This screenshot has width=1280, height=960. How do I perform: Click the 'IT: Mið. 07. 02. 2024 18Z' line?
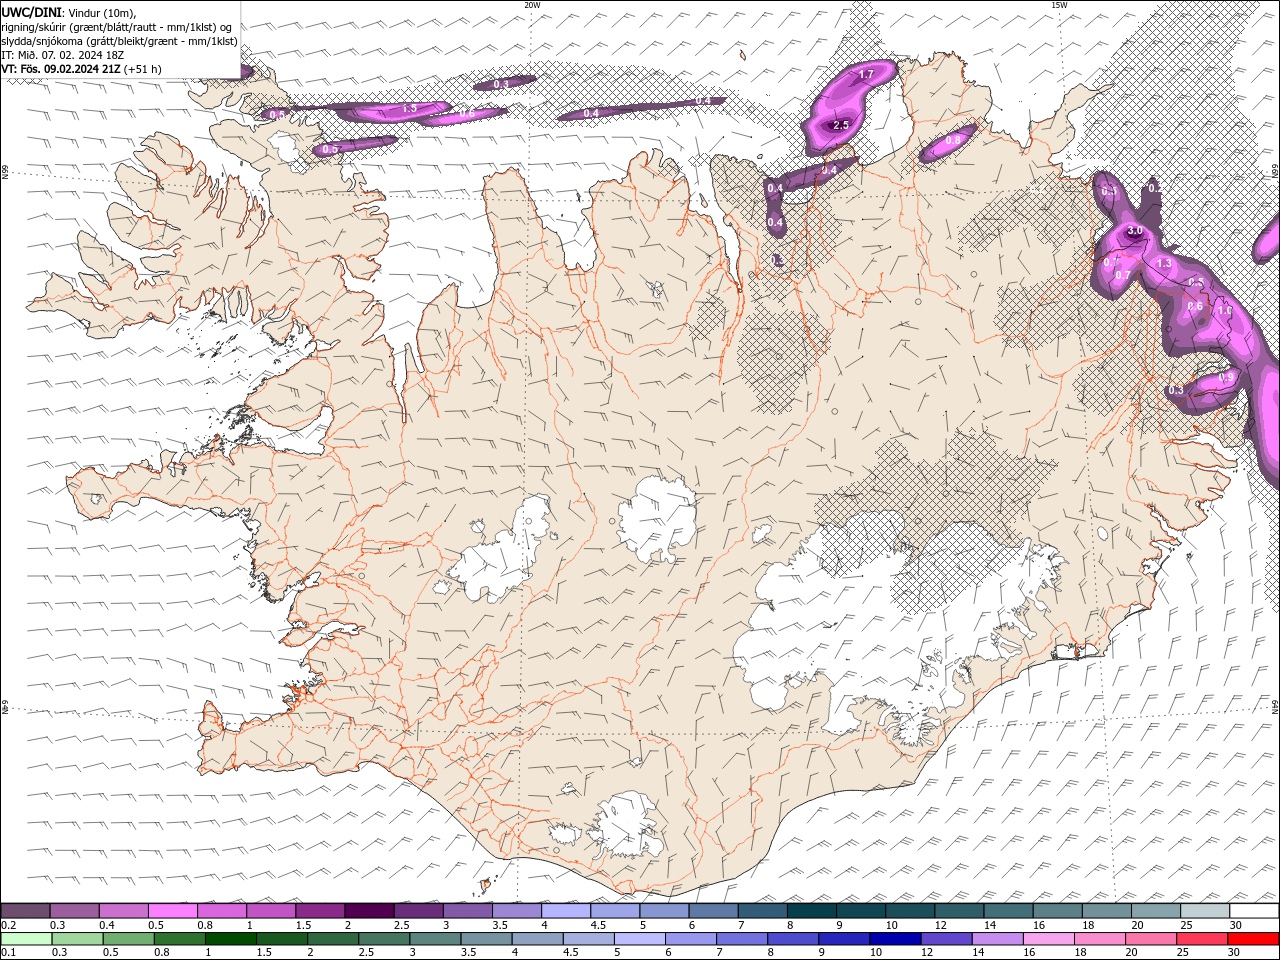pos(63,55)
